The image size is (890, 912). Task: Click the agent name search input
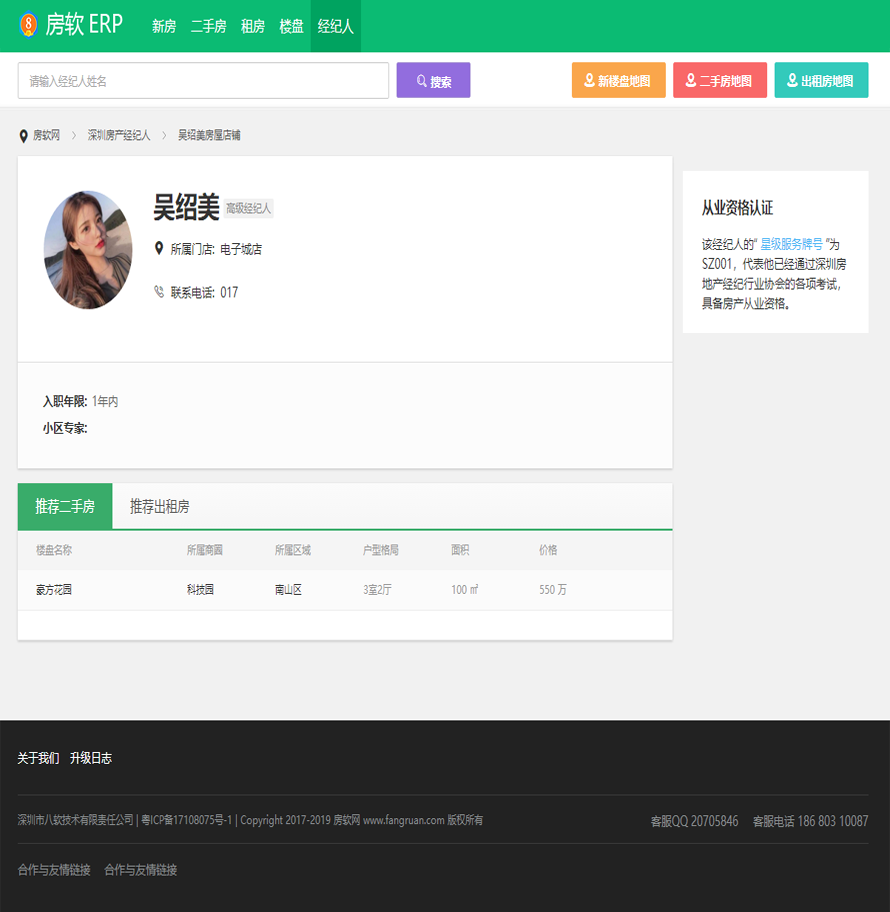203,81
